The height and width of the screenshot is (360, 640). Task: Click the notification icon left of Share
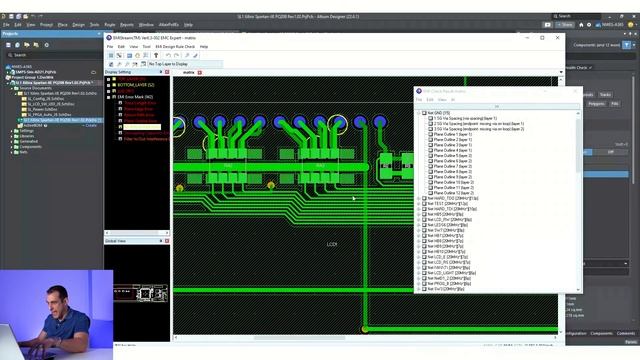(x=548, y=25)
